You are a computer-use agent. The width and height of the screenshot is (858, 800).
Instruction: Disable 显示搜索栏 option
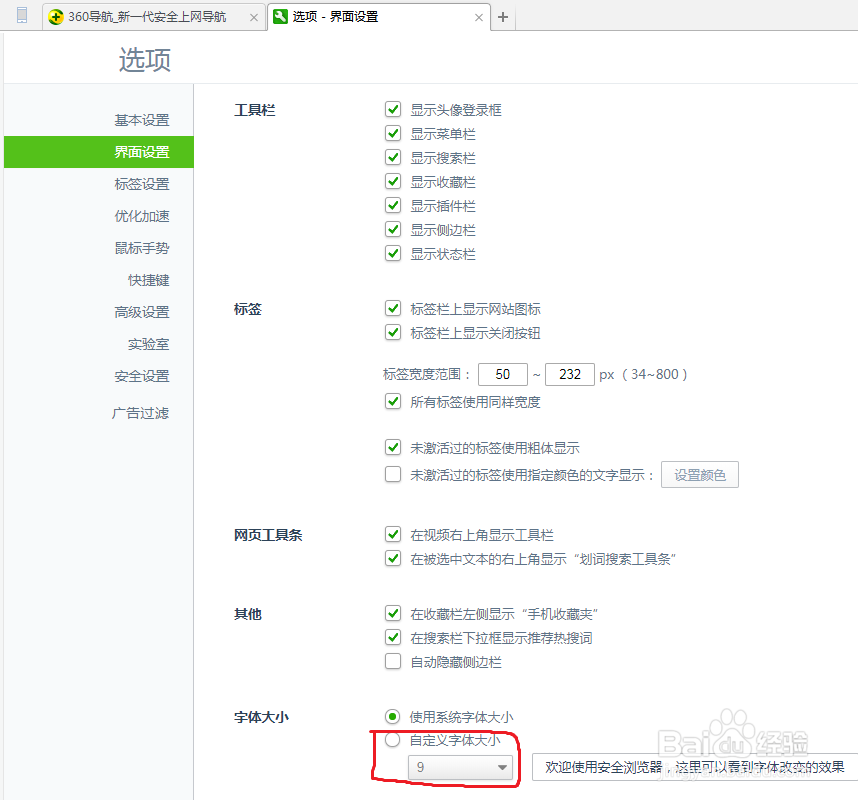coord(393,157)
